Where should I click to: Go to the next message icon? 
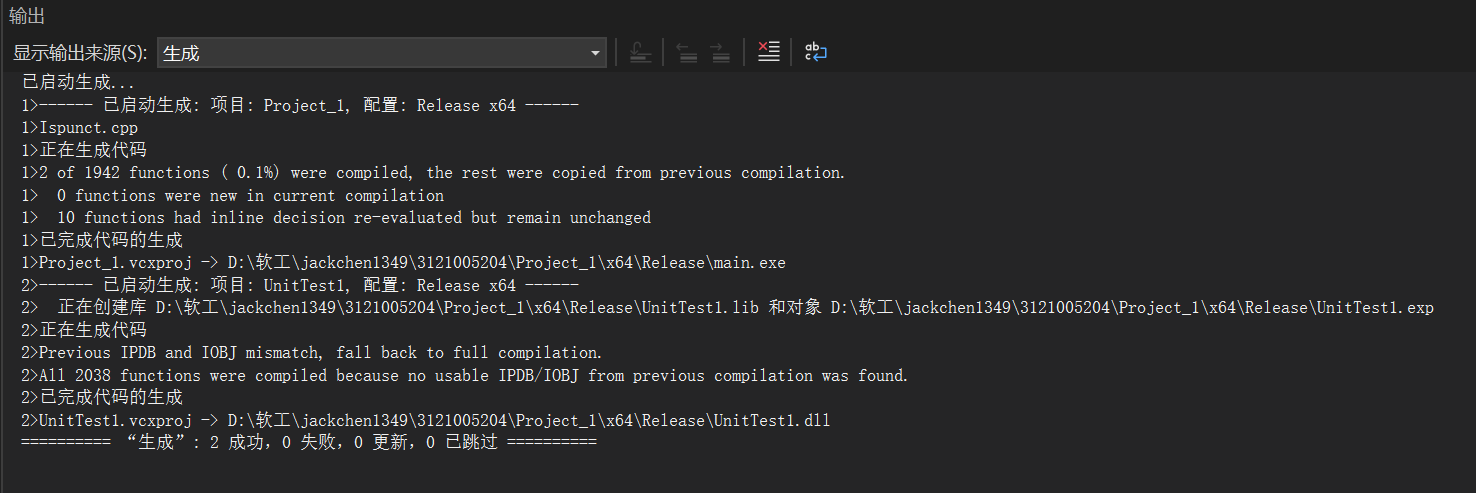click(720, 53)
